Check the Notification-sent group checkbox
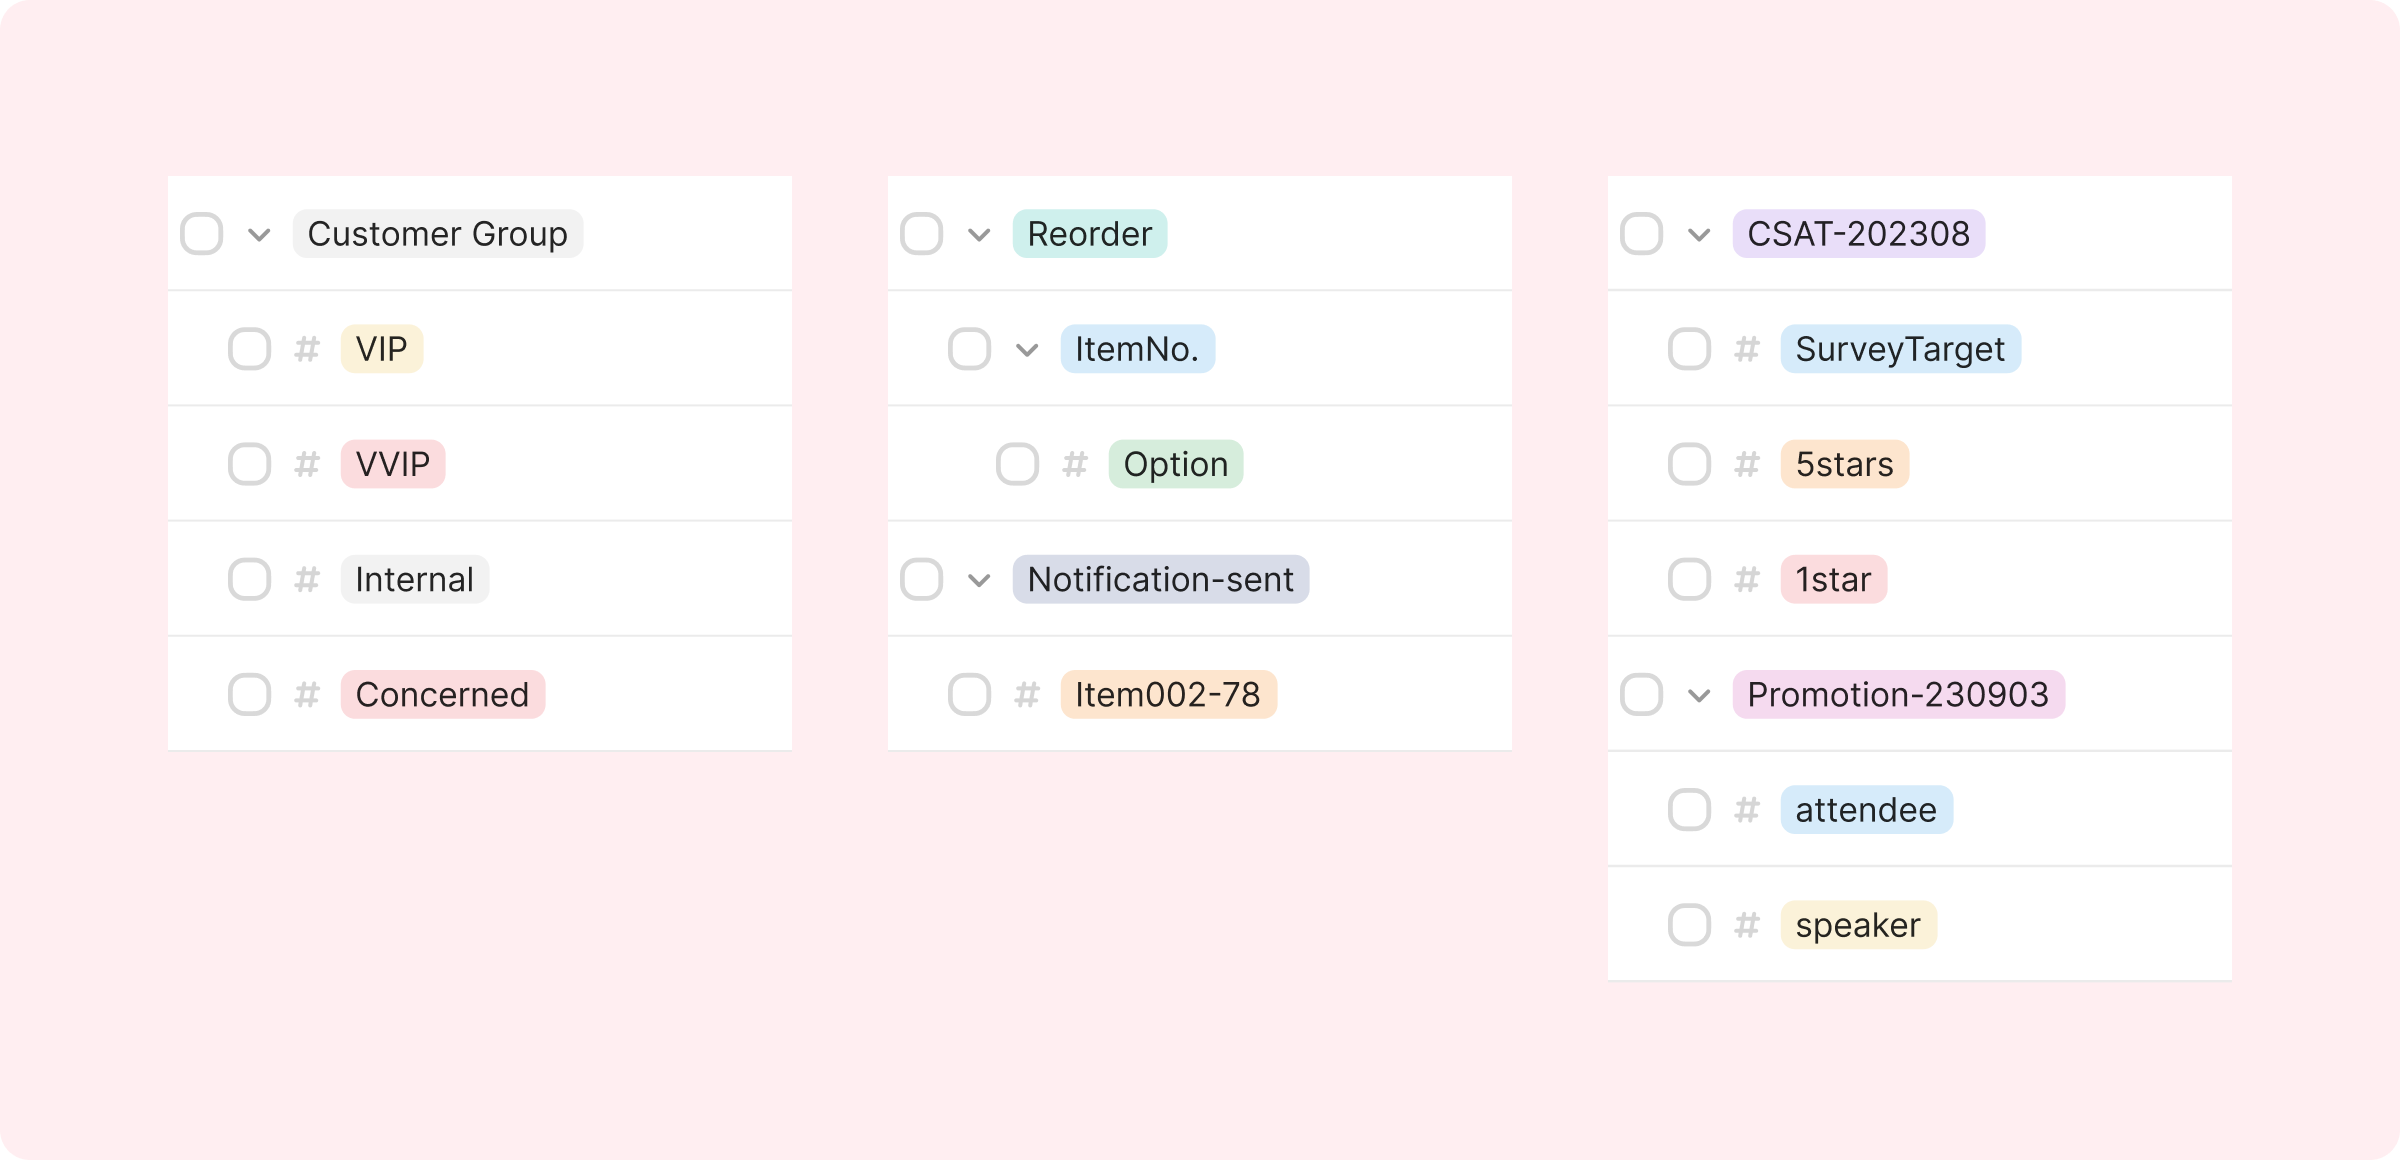2400x1160 pixels. [x=922, y=580]
